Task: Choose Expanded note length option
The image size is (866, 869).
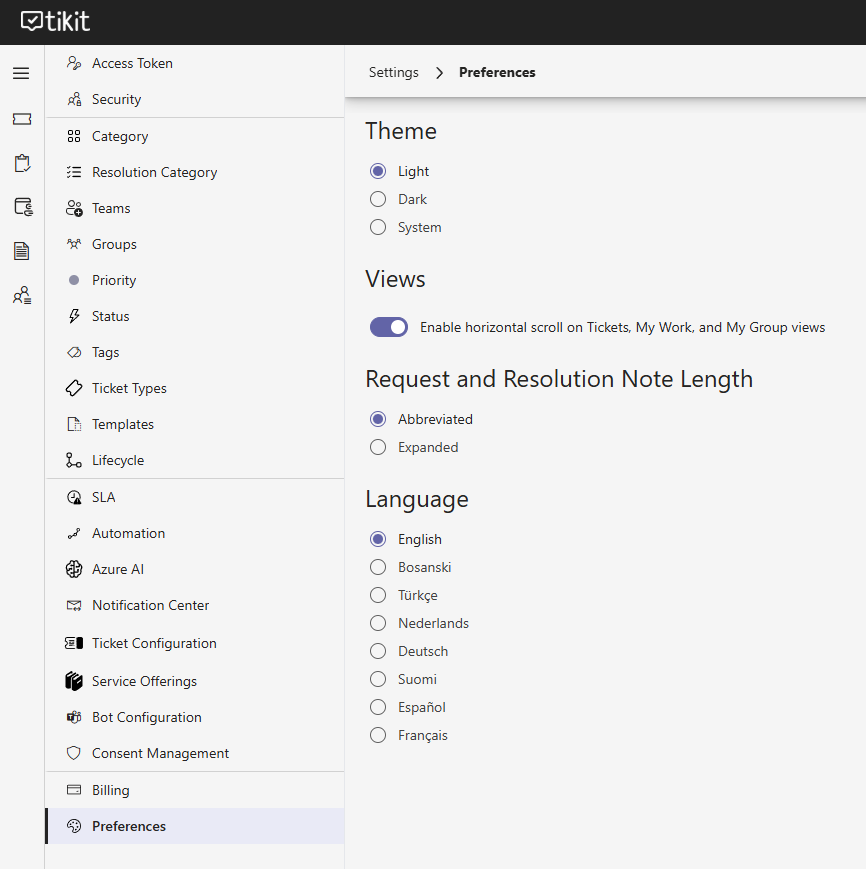Action: tap(378, 447)
